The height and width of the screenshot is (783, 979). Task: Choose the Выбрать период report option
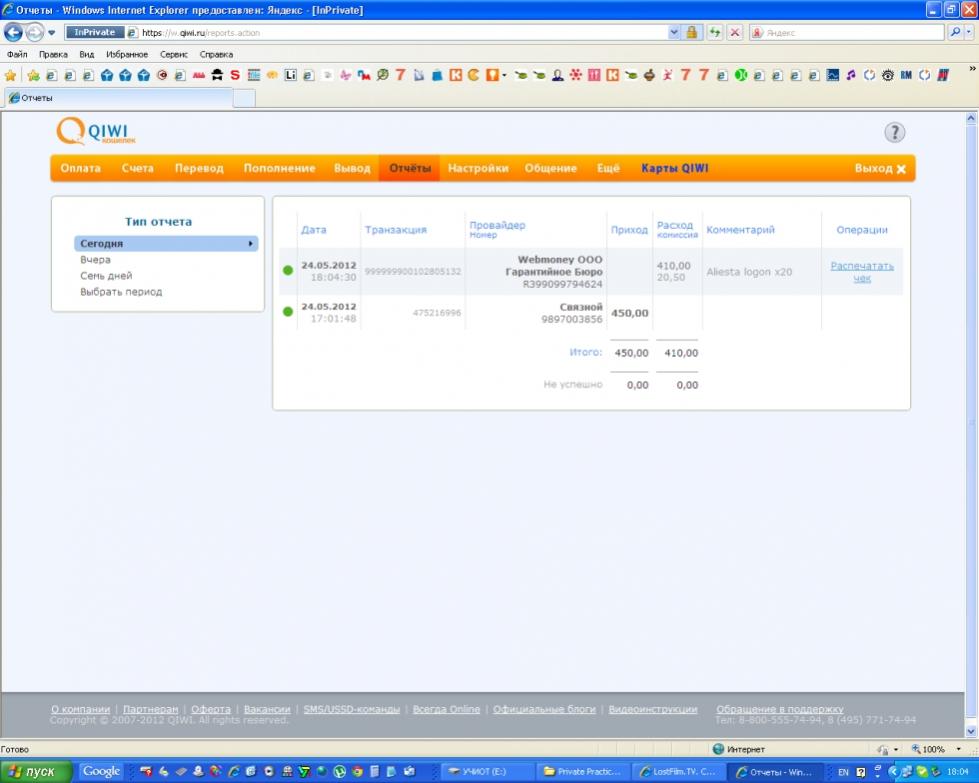pyautogui.click(x=121, y=292)
